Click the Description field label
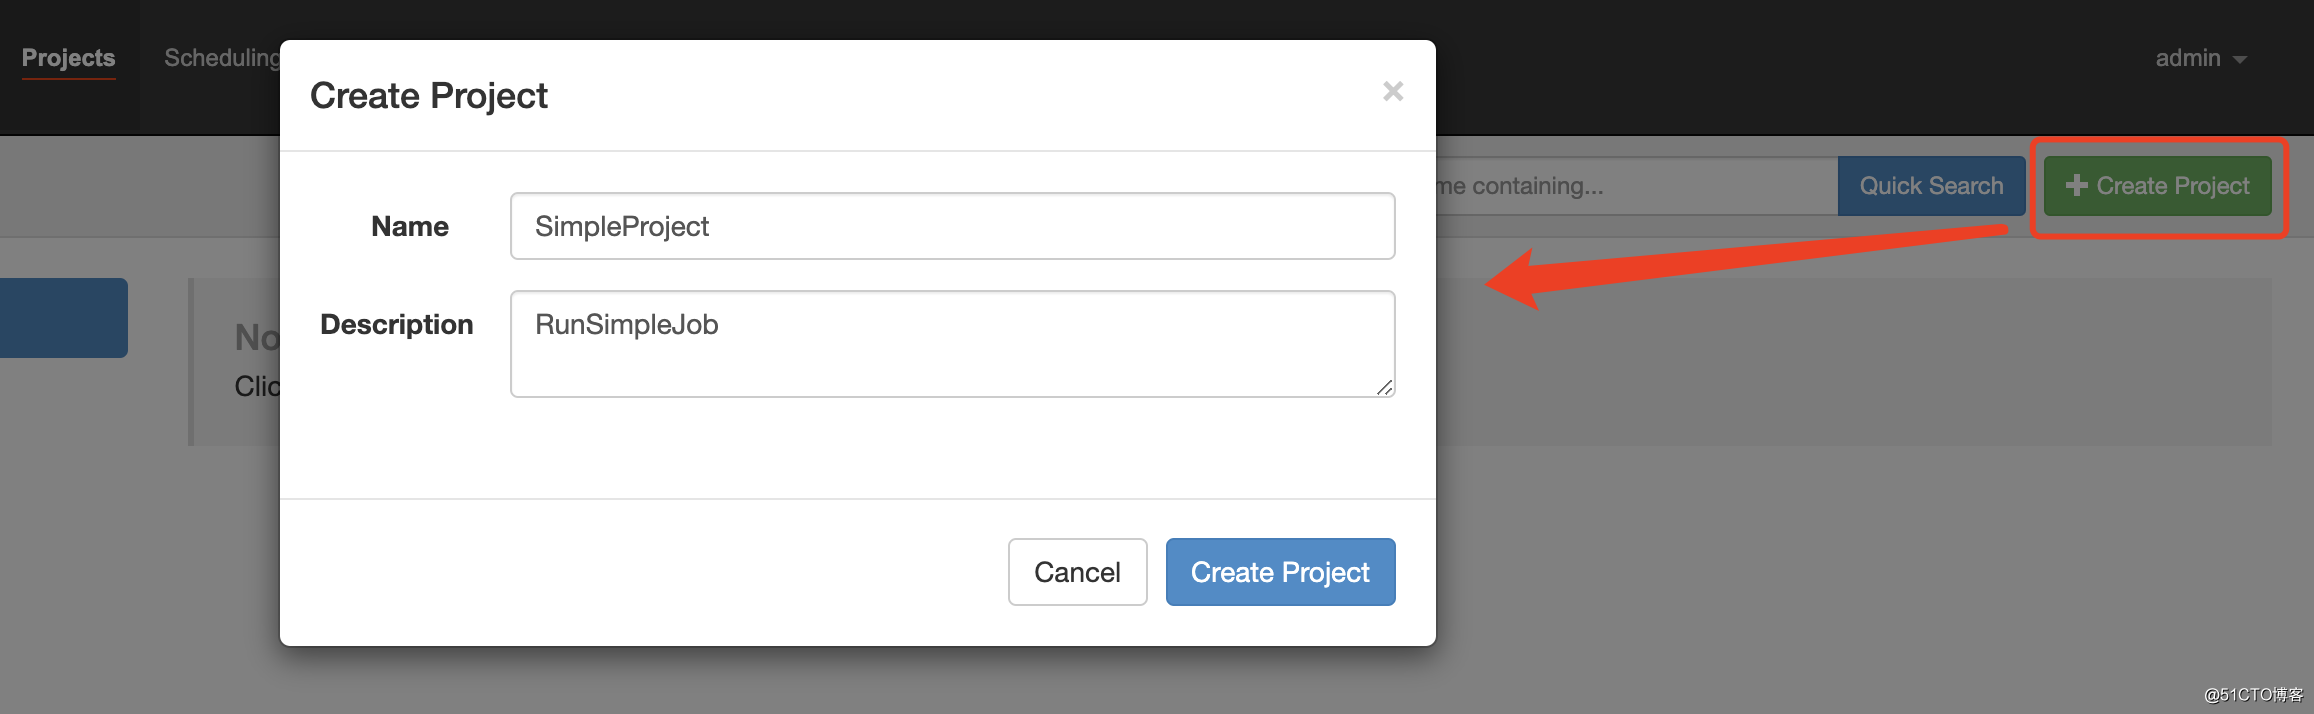This screenshot has width=2314, height=714. 396,324
